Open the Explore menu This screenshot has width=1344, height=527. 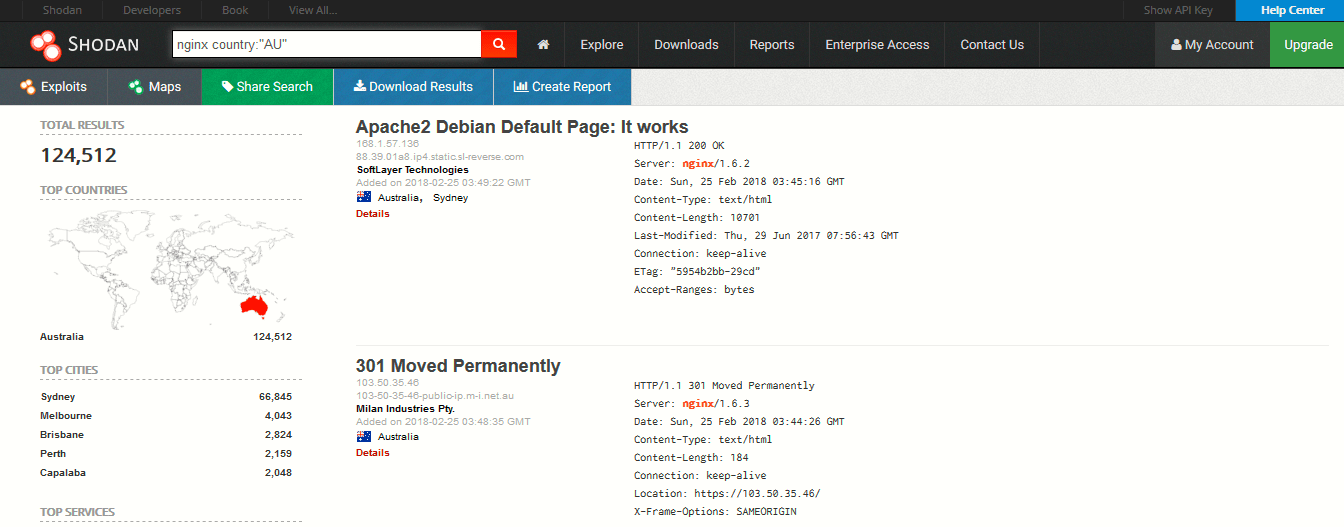(x=602, y=45)
